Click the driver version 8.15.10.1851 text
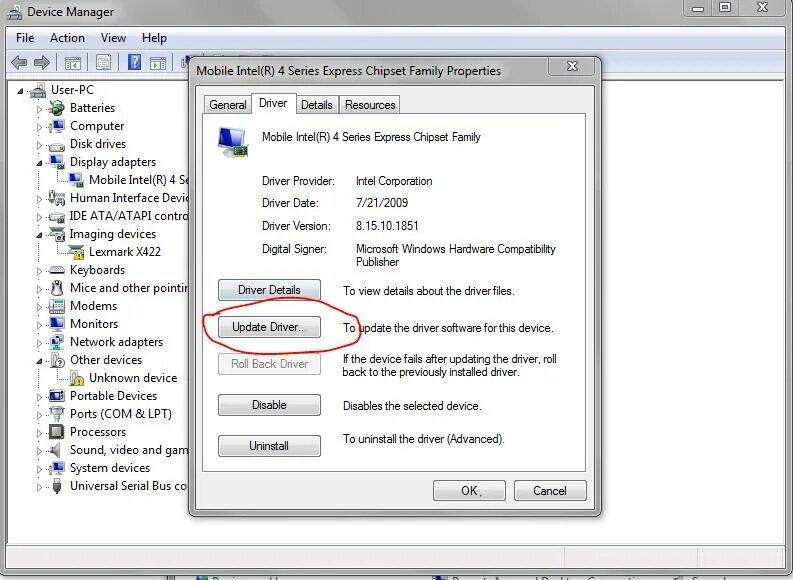This screenshot has width=793, height=580. 387,226
